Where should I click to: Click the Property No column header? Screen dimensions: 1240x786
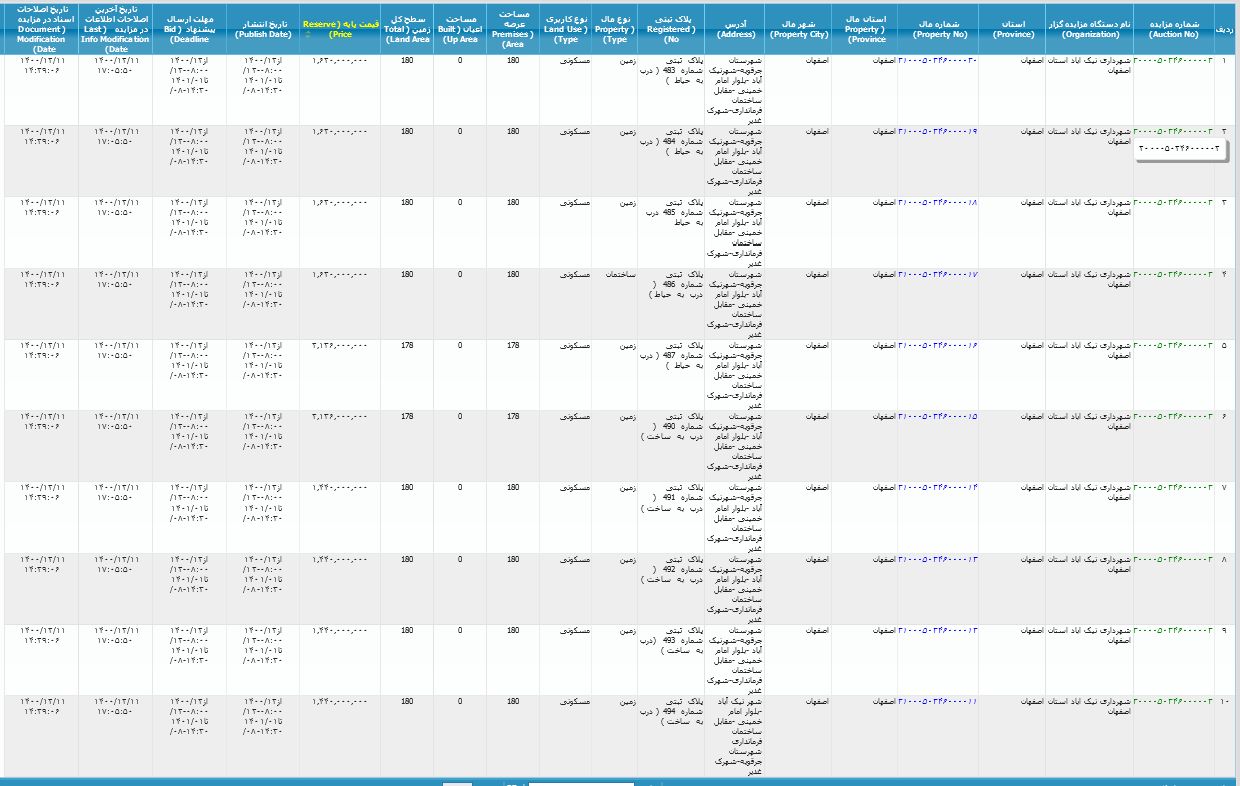937,27
